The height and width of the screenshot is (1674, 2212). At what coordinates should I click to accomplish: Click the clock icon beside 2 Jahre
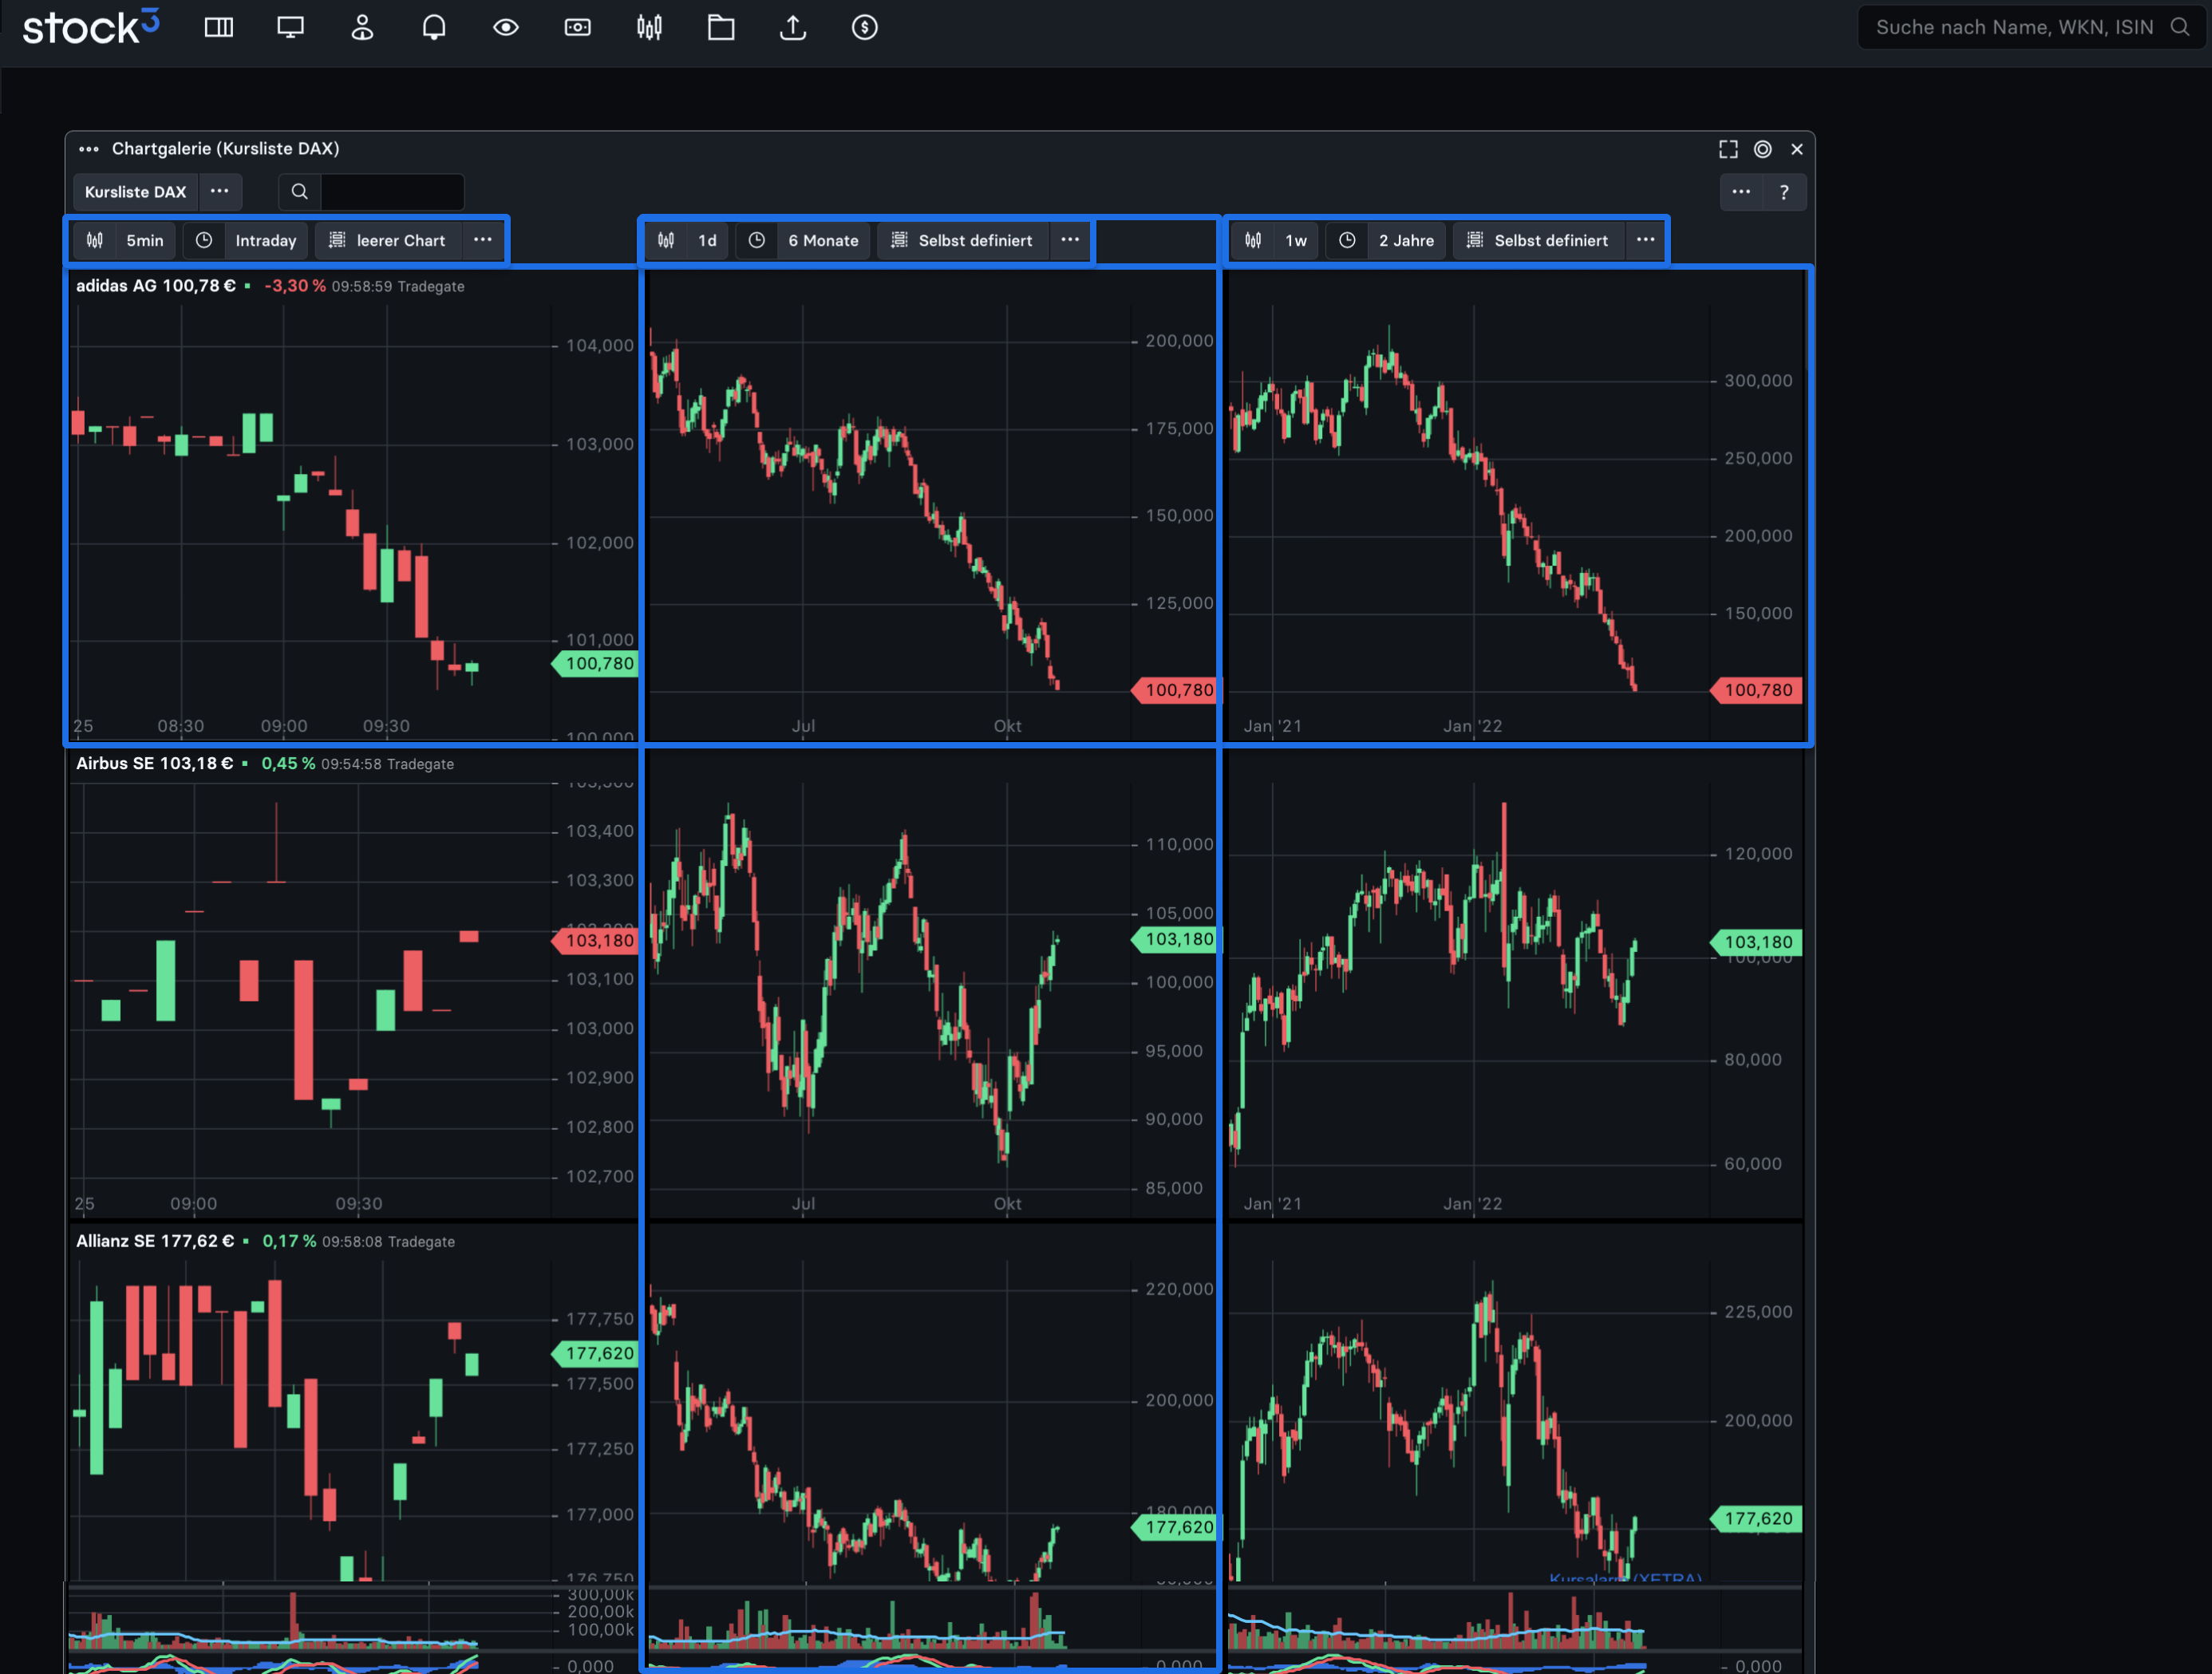[1348, 240]
